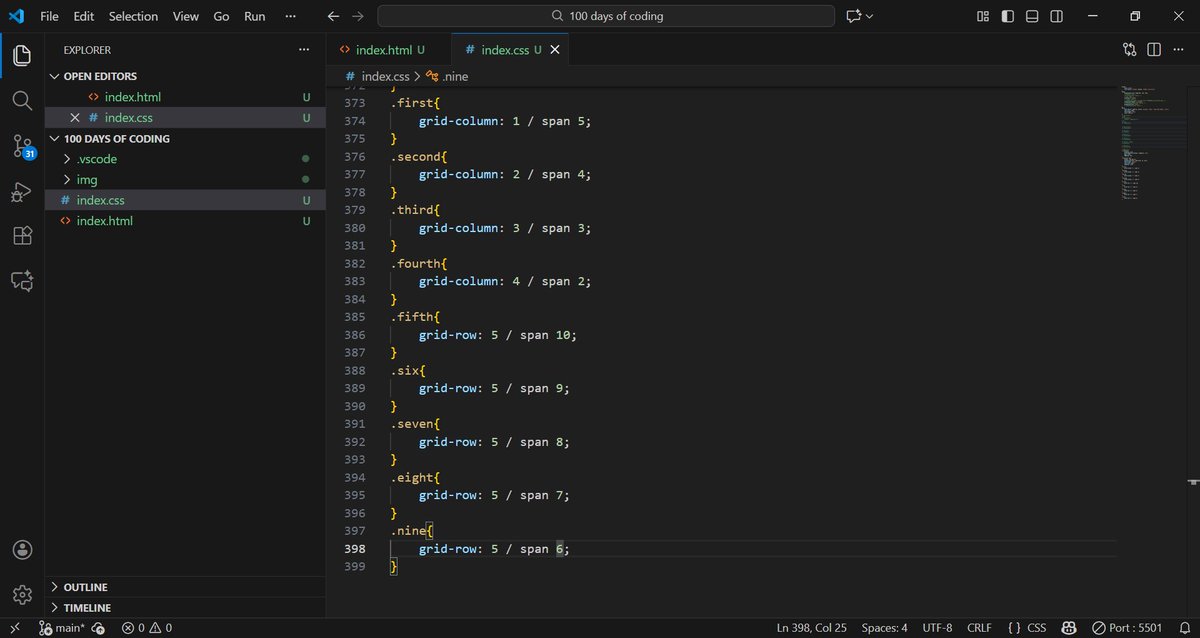This screenshot has width=1200, height=638.
Task: Place cursor on .fifth{ line 385
Action: pos(414,317)
